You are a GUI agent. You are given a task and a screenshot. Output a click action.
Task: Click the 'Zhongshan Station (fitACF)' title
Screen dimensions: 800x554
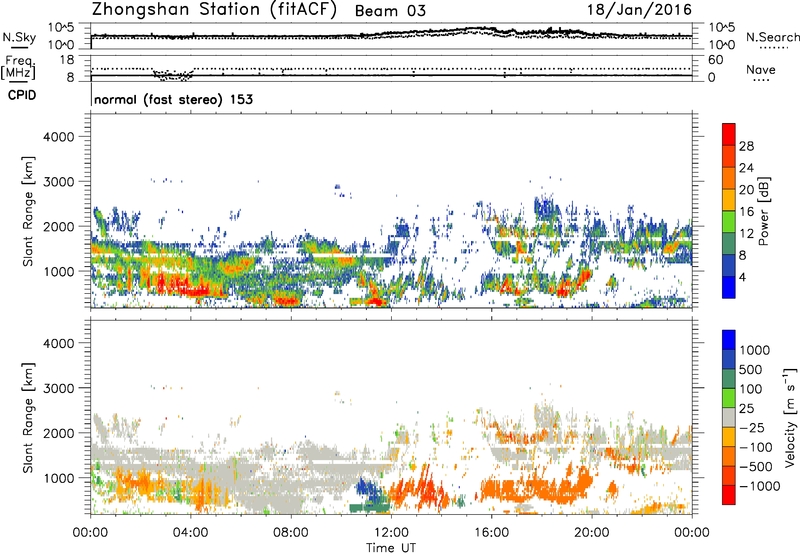click(214, 9)
